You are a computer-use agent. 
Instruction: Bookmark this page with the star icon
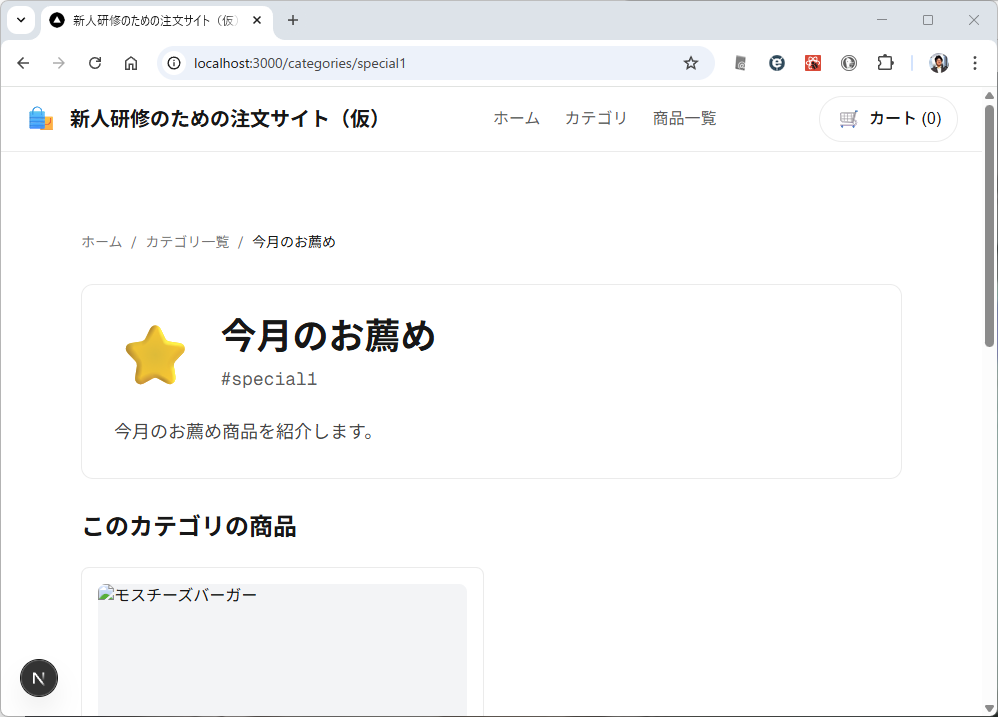pyautogui.click(x=691, y=63)
